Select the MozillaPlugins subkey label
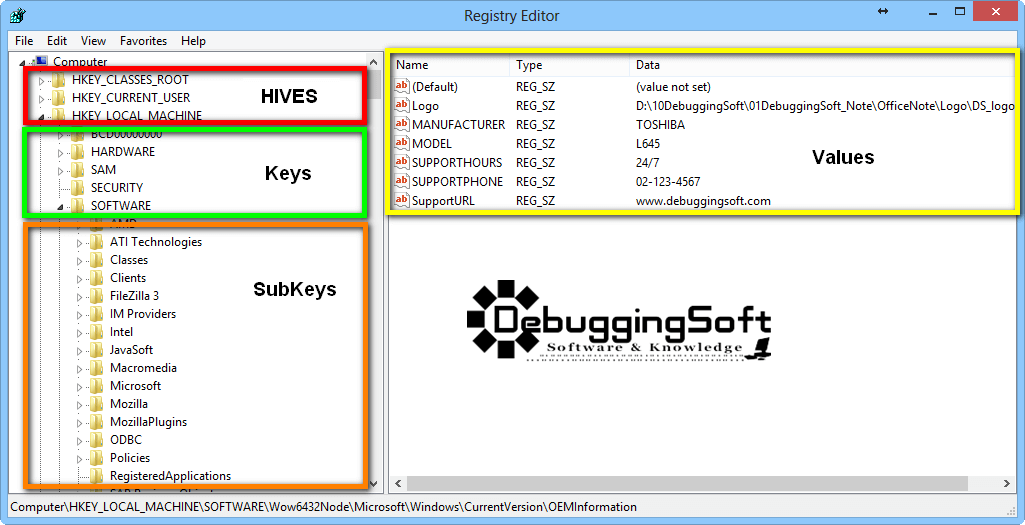This screenshot has height=525, width=1025. (x=148, y=422)
